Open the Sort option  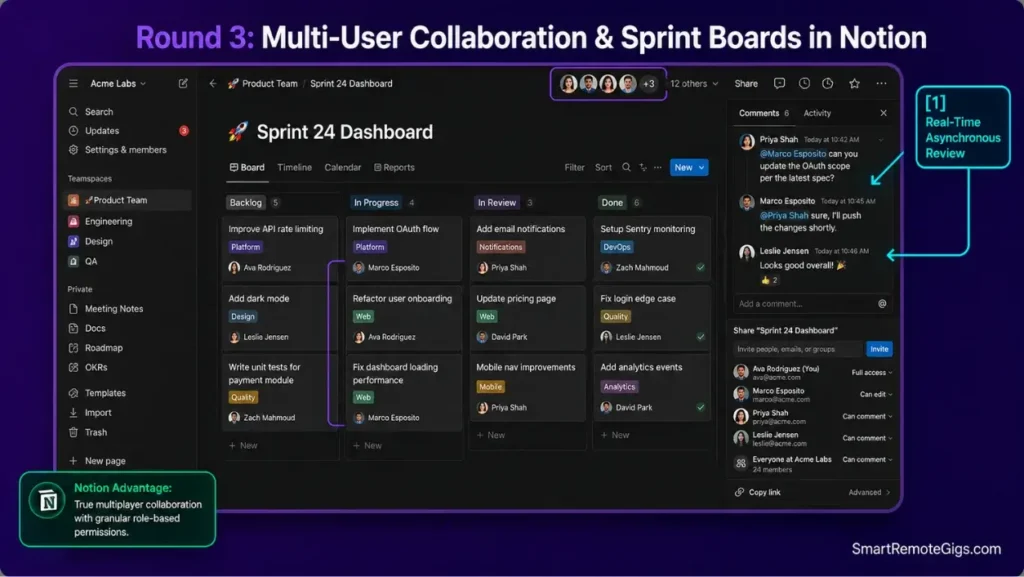click(603, 168)
